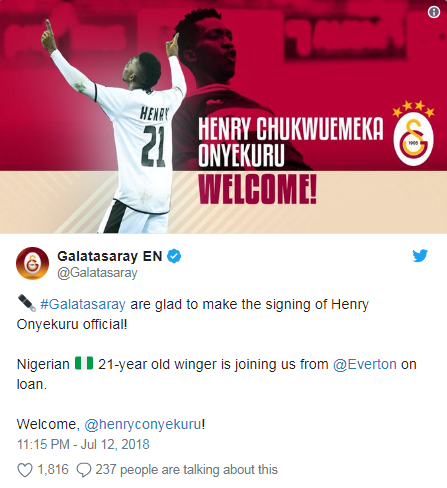Click the 1,816 likes count

(53, 470)
